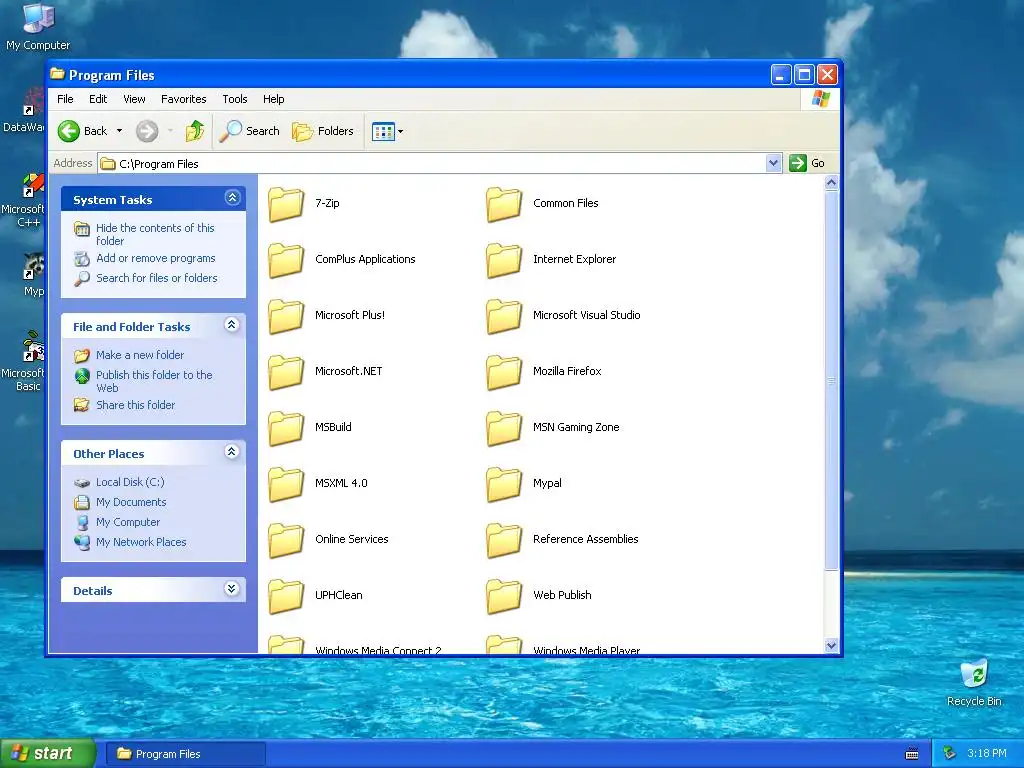The width and height of the screenshot is (1024, 768).
Task: Select the Common Files folder icon
Action: (x=504, y=204)
